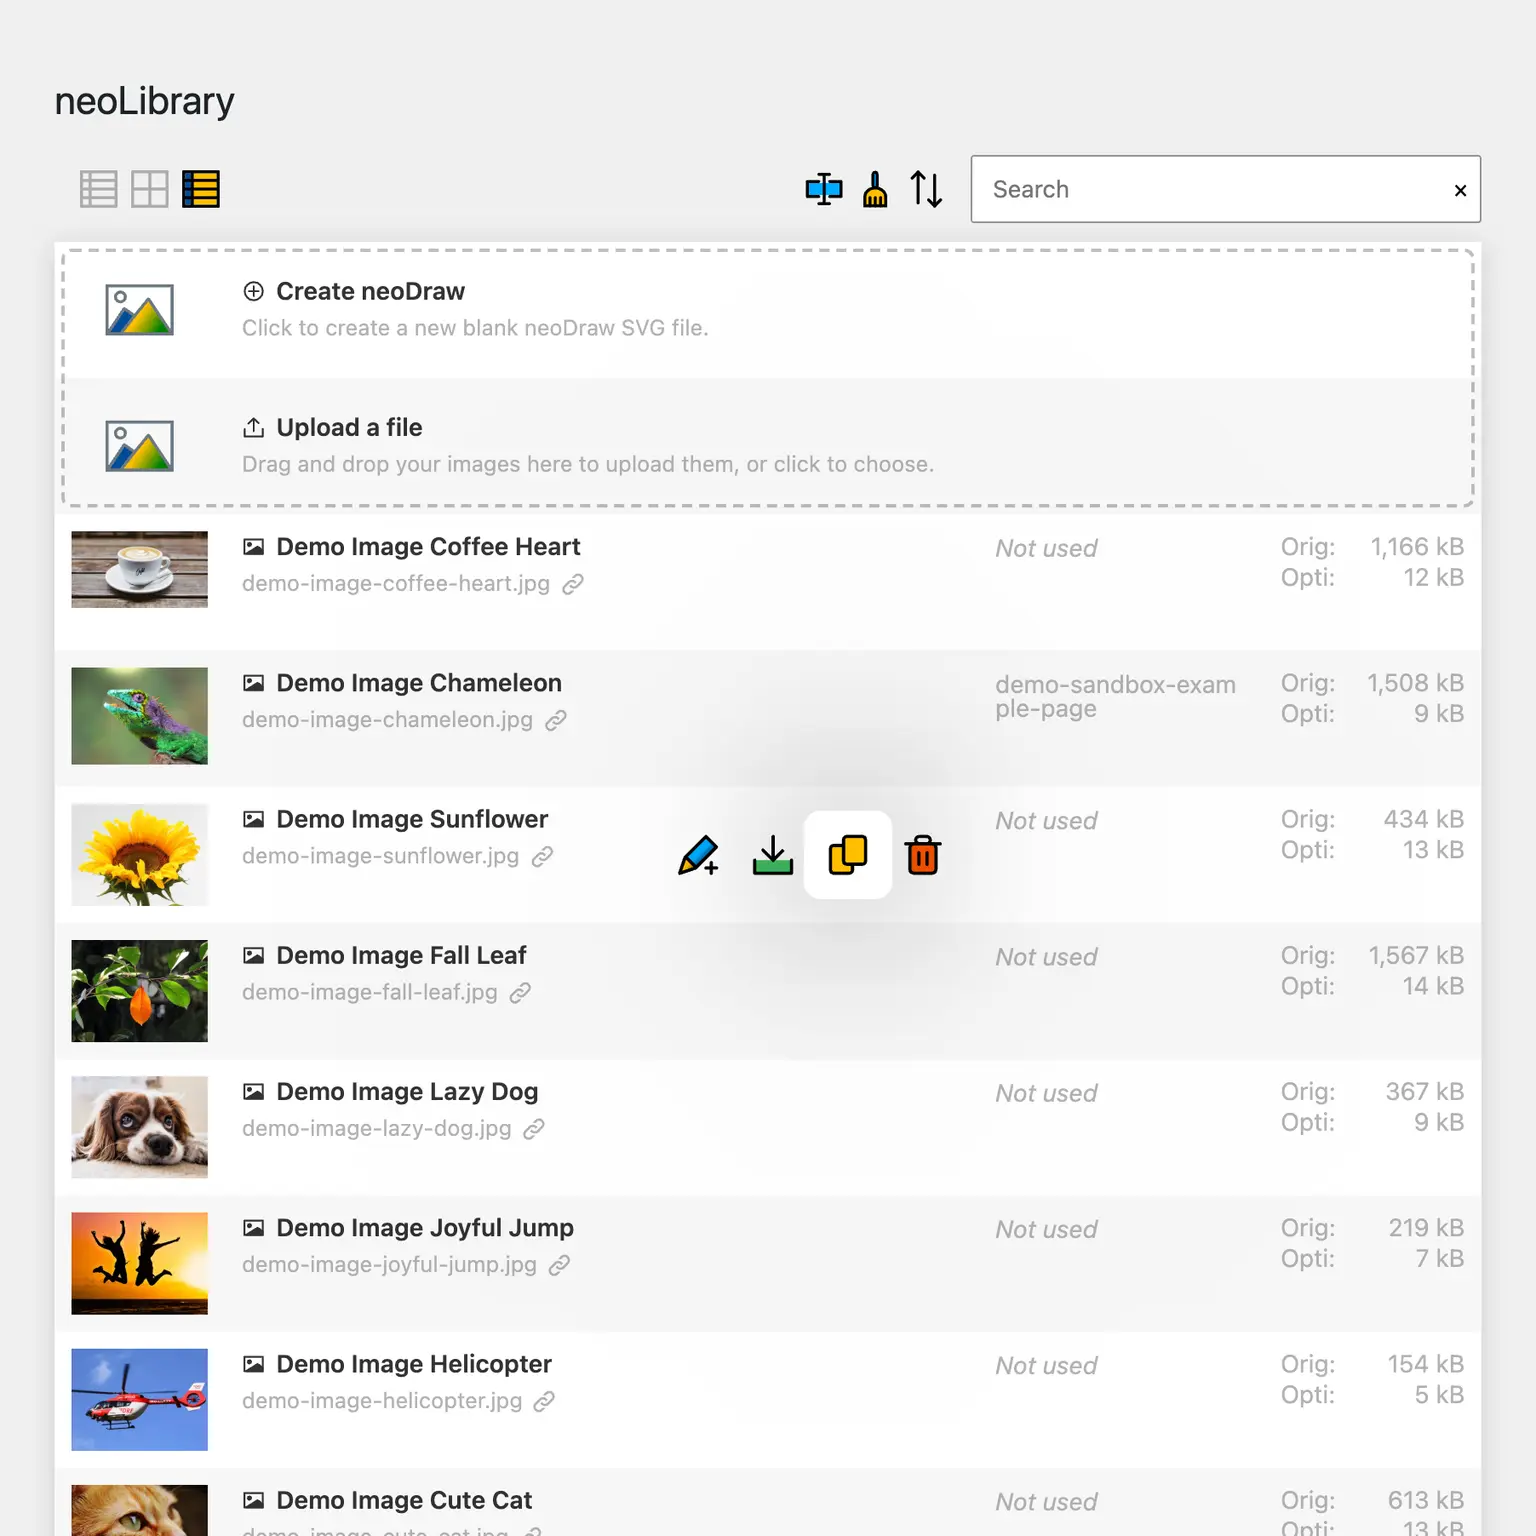Duplicate the Sunflower image
This screenshot has height=1536, width=1536.
tap(848, 855)
